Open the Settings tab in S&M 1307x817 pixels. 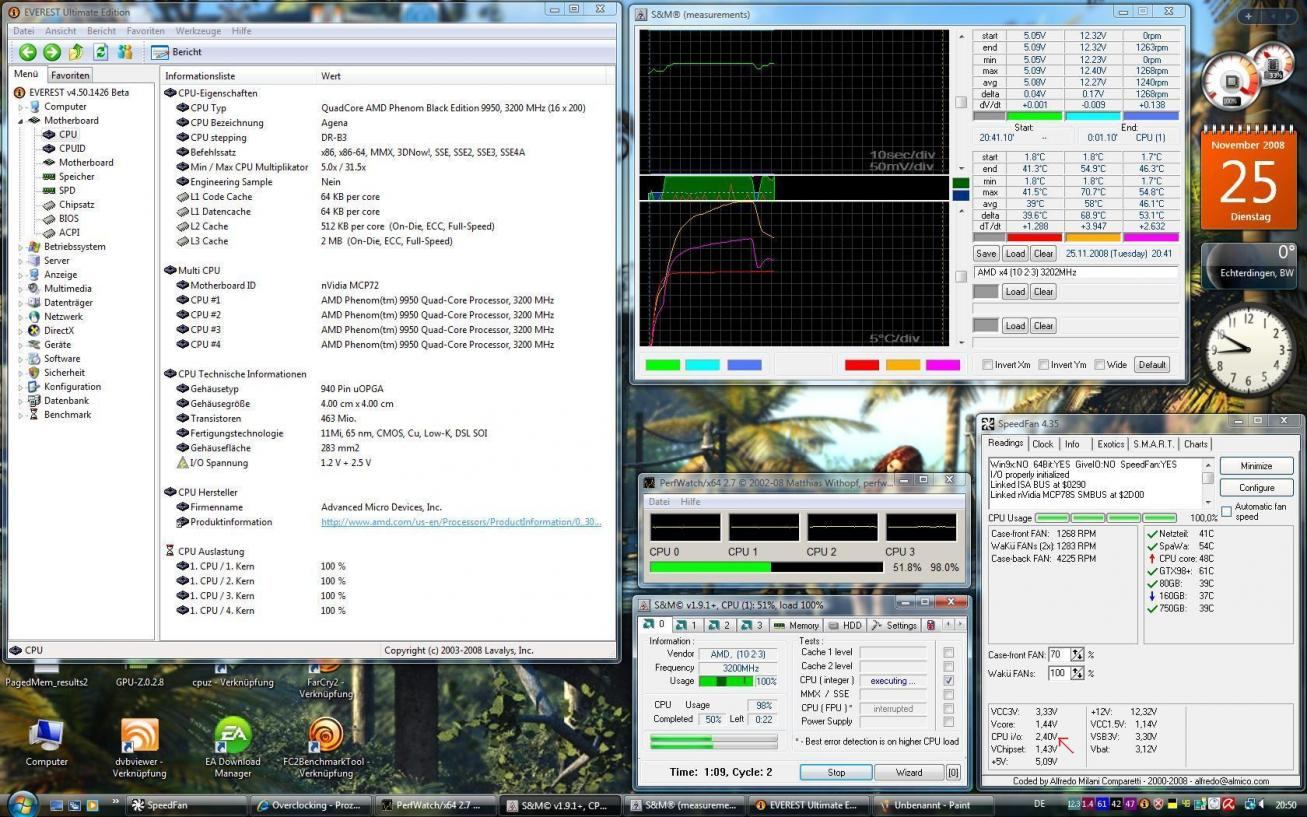click(893, 625)
